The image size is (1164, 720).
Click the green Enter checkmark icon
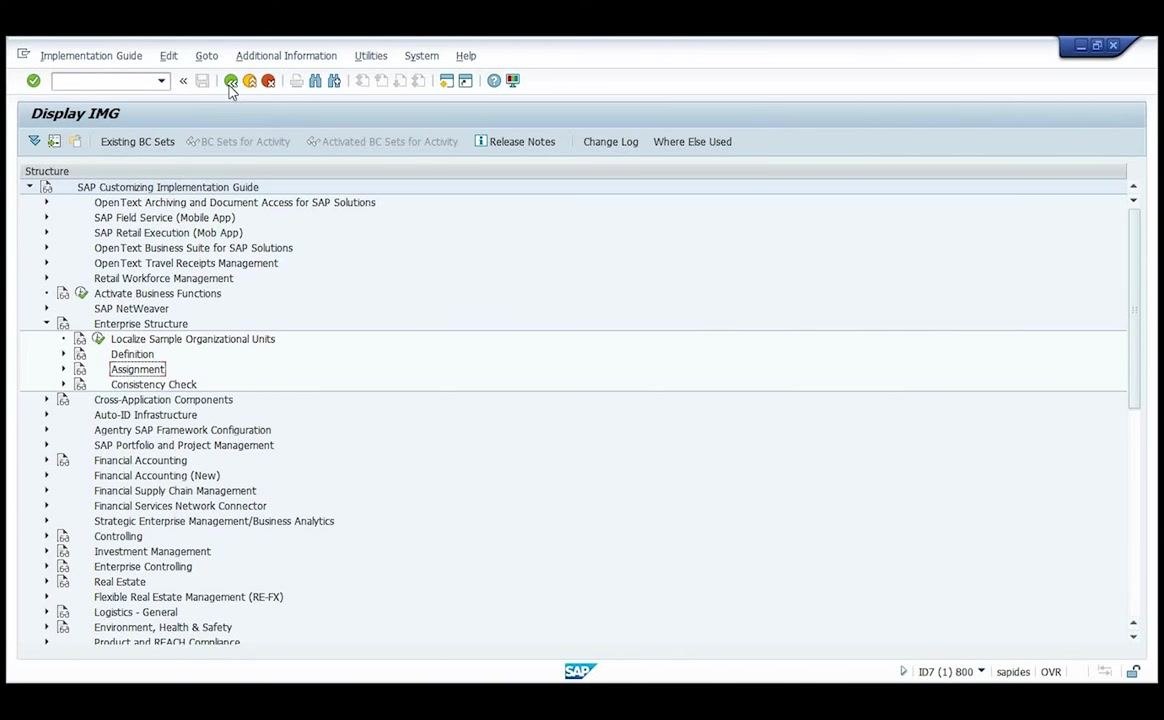coord(33,81)
